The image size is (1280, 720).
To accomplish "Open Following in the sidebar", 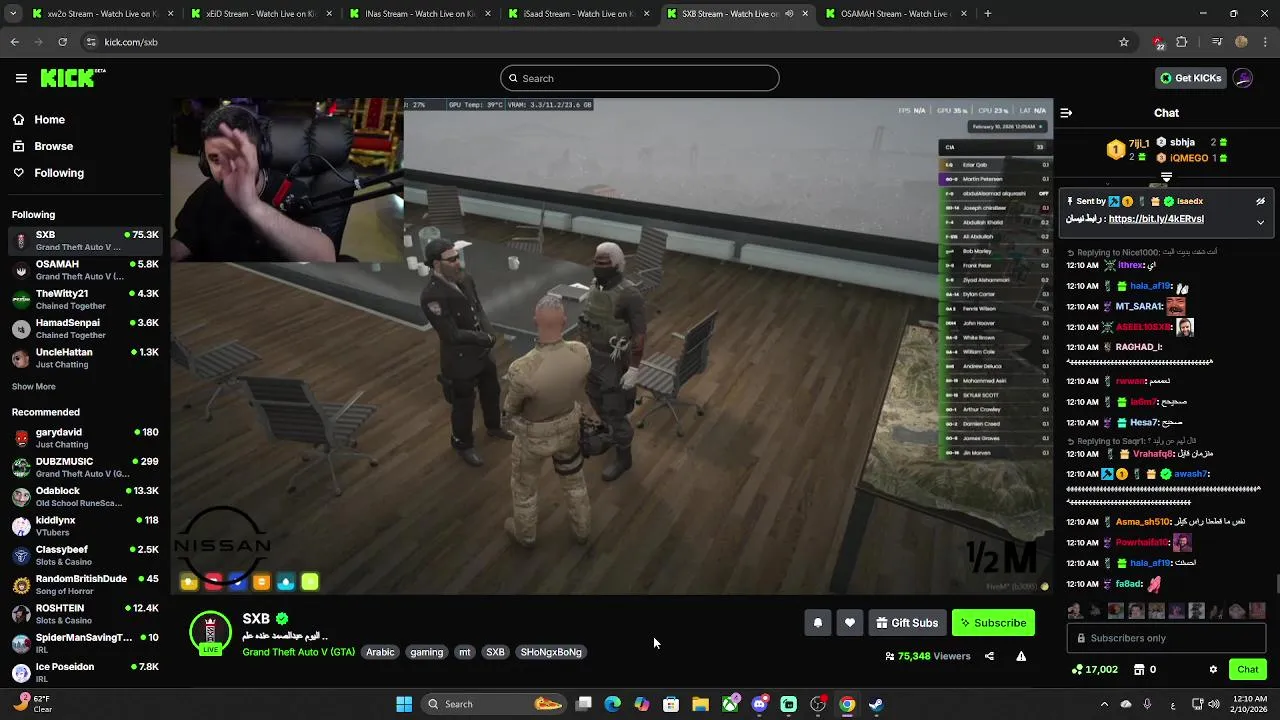I will 59,173.
